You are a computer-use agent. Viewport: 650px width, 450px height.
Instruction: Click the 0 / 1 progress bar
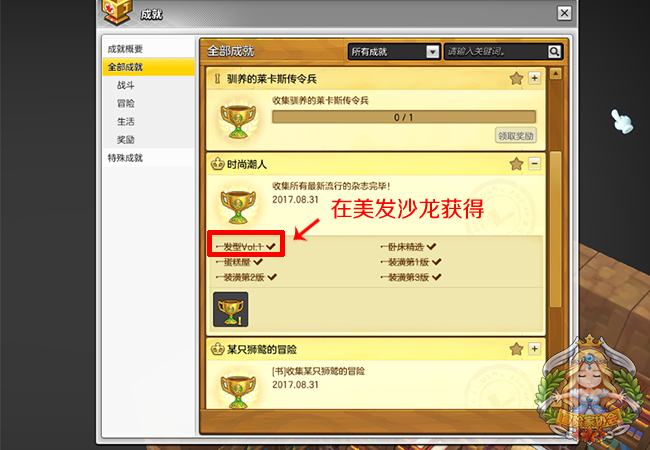coord(404,117)
